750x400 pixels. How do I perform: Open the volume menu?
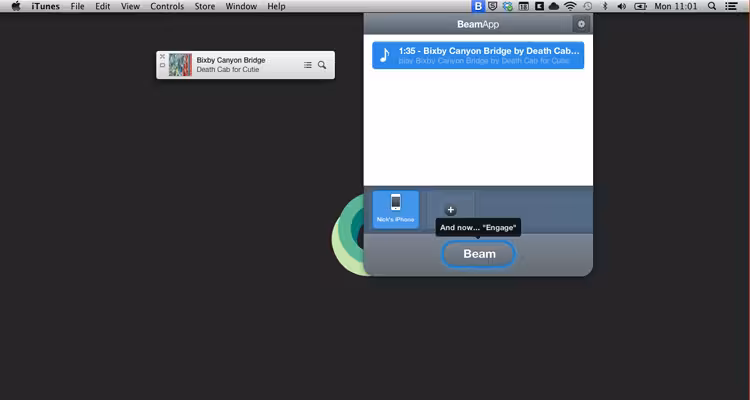tap(621, 6)
